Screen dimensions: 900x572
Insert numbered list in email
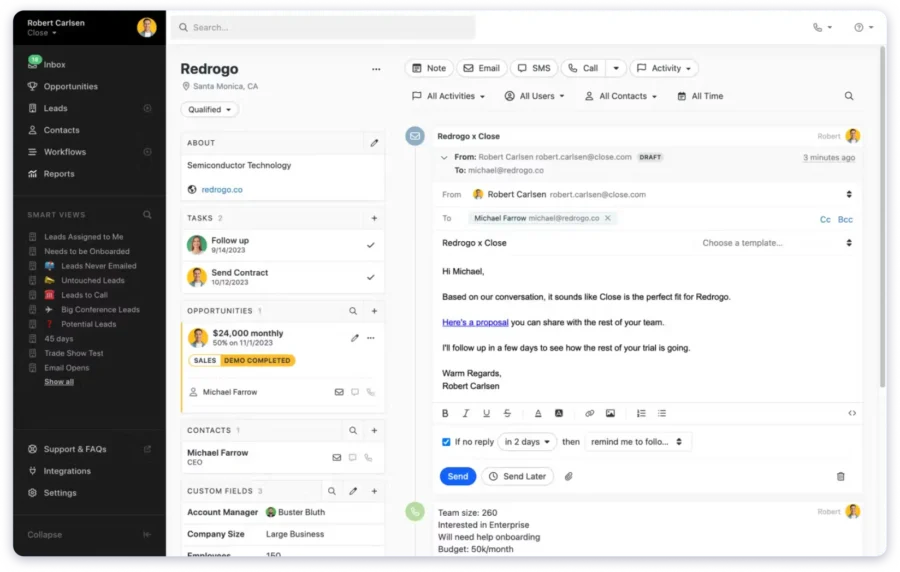(x=641, y=413)
